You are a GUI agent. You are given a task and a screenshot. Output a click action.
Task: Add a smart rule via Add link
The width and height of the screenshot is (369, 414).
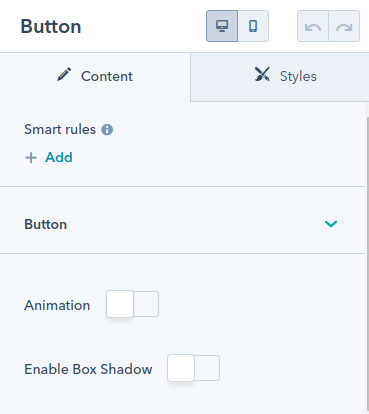(59, 157)
